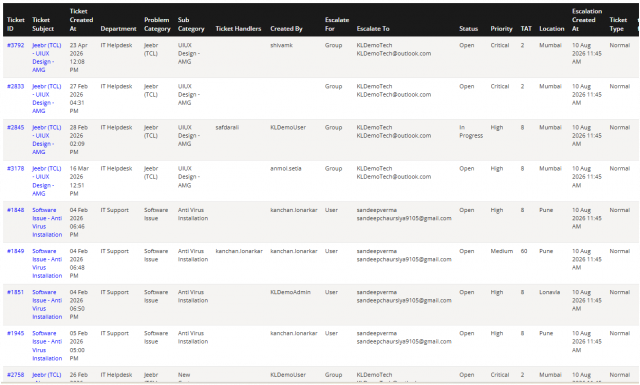
Task: Open subject link of ticket #1848
Action: (47, 222)
